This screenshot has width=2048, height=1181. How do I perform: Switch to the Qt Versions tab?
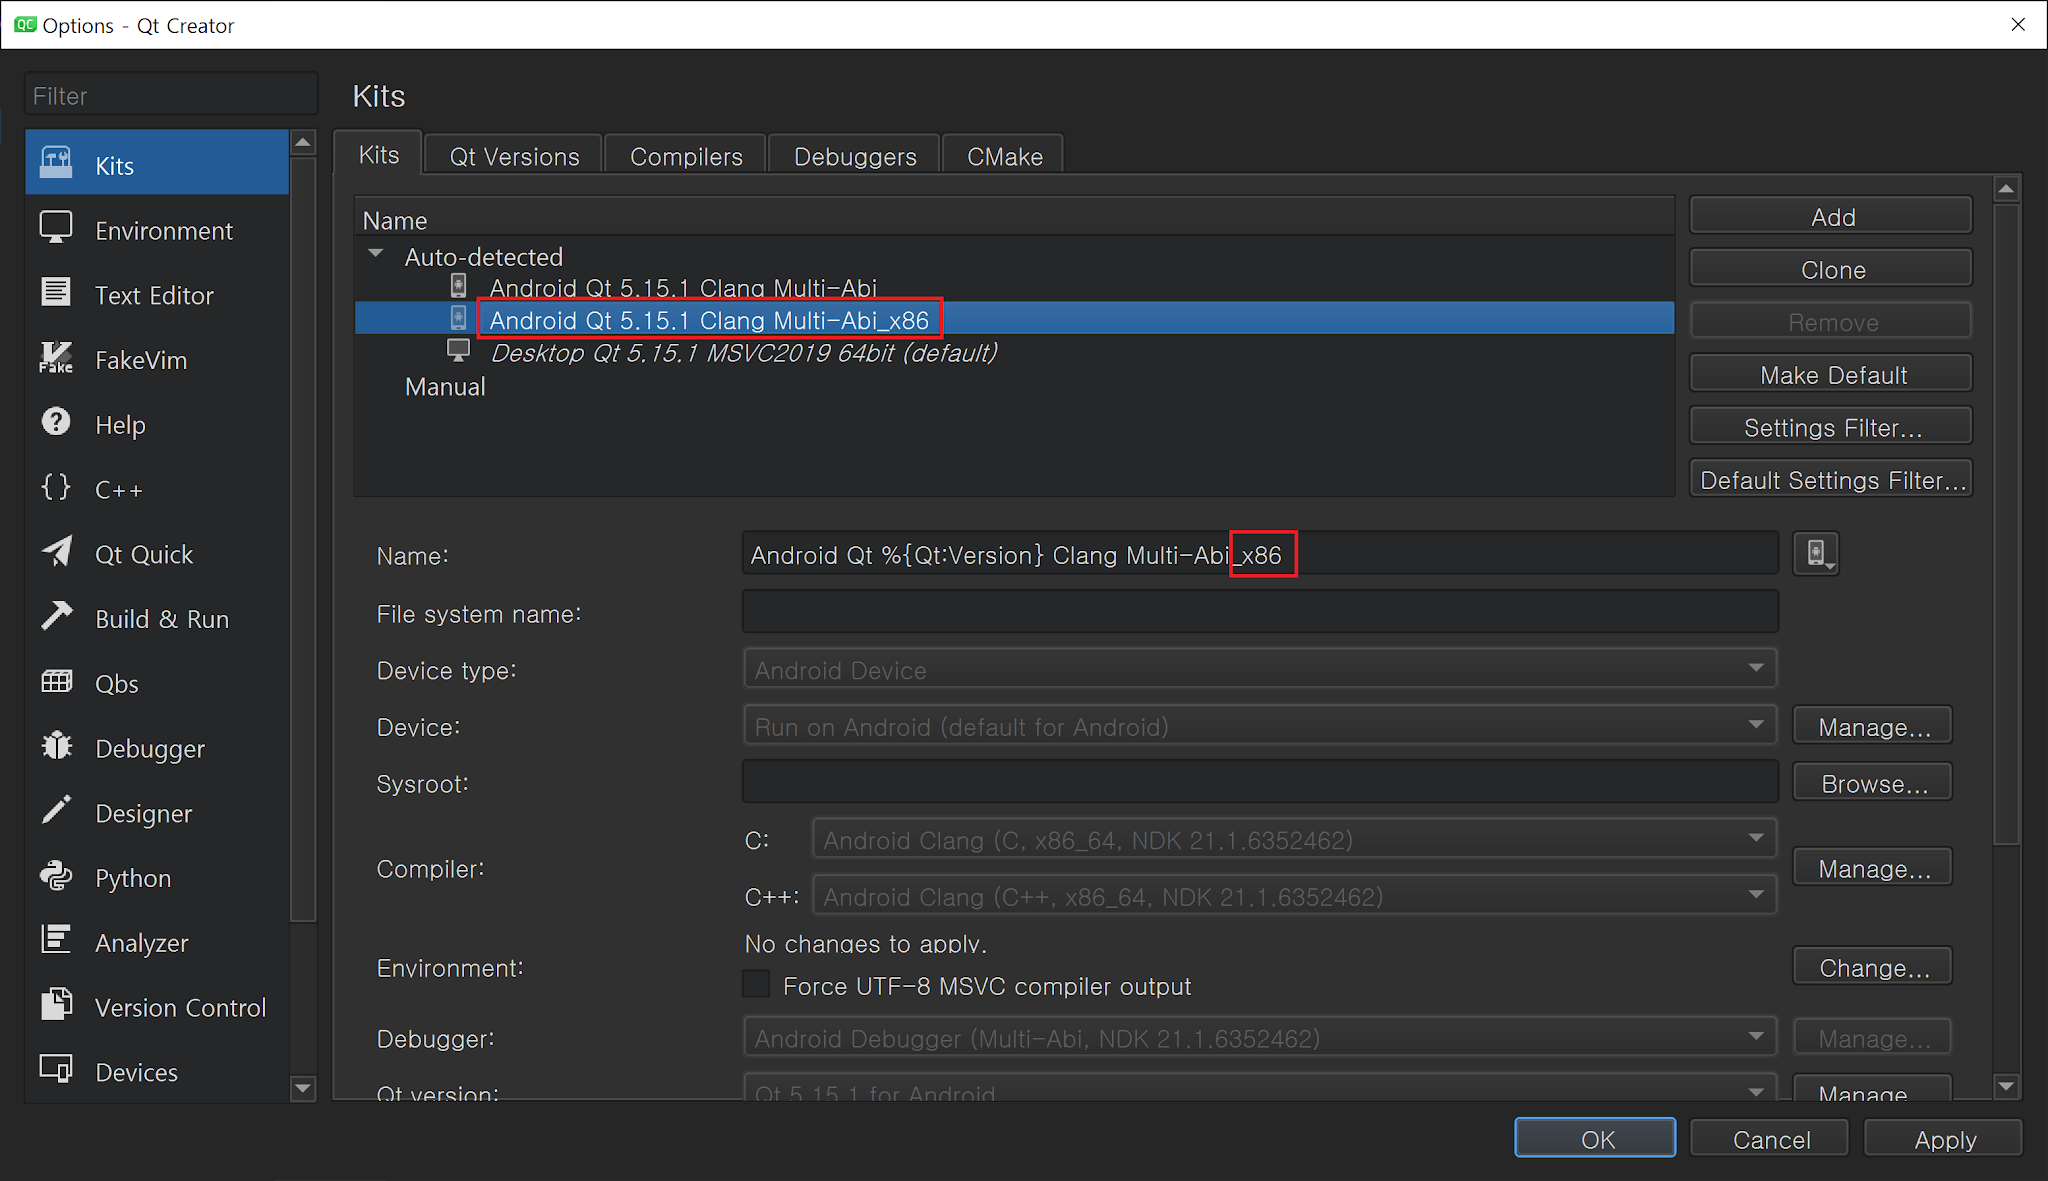tap(514, 156)
